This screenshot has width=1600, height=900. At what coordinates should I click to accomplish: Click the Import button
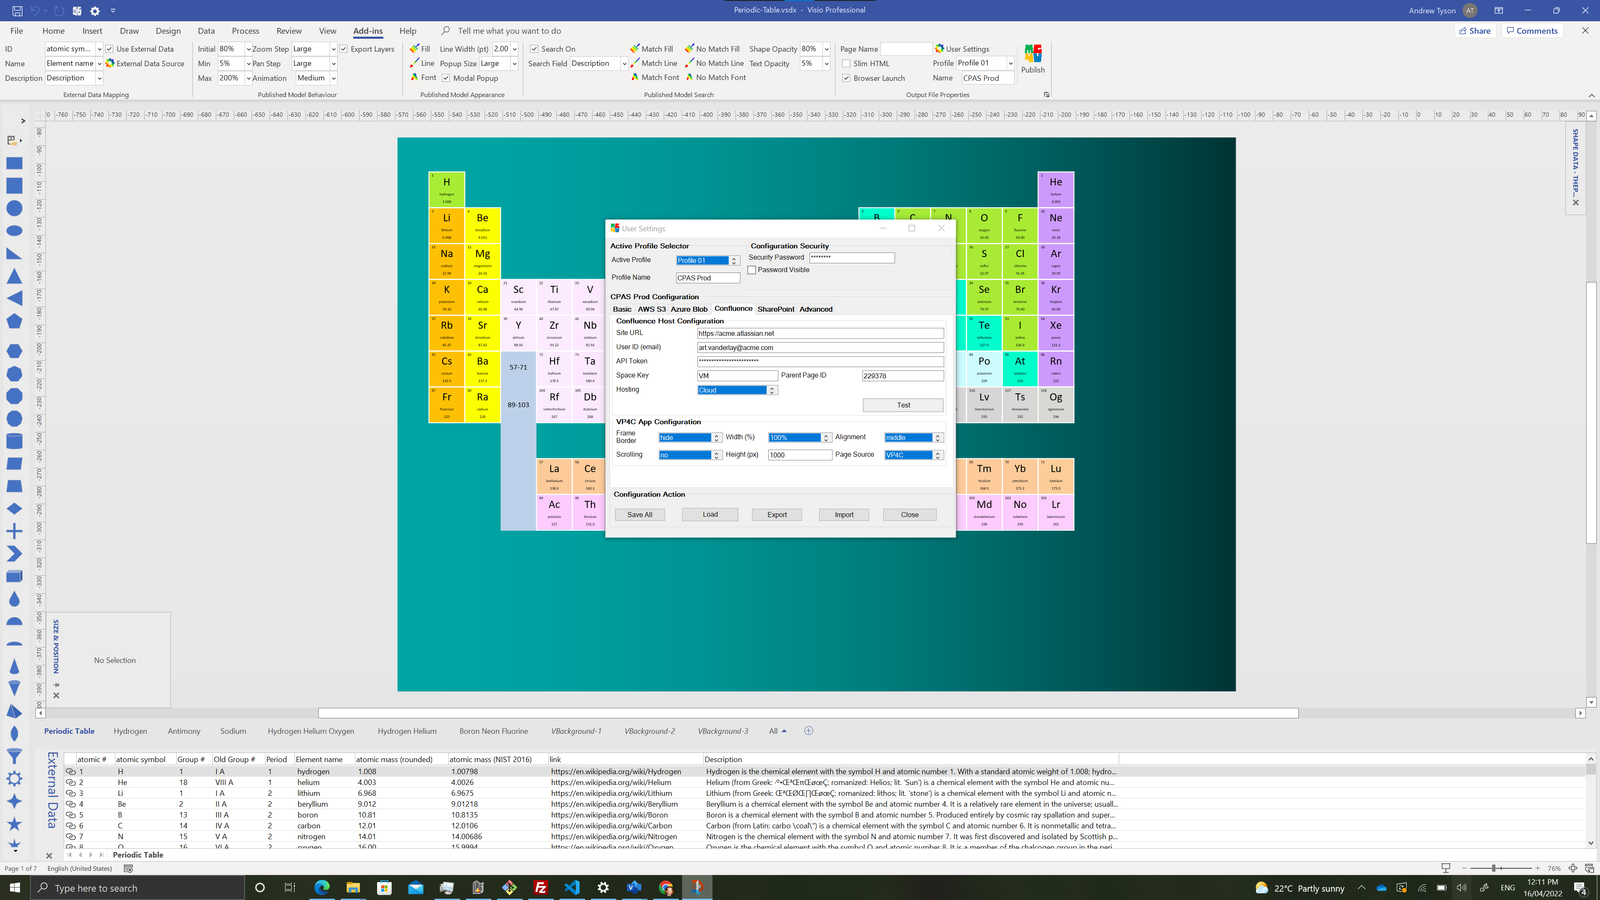pos(844,514)
